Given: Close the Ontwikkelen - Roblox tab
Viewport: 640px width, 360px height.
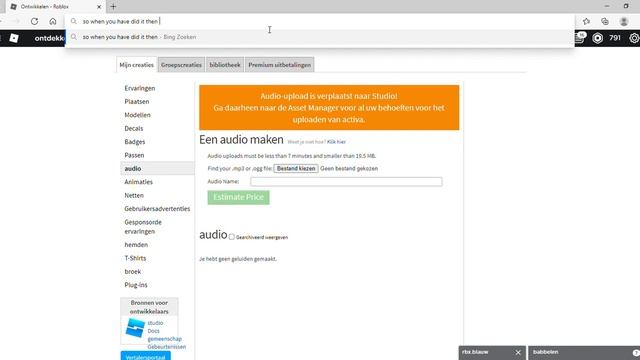Looking at the screenshot, I should pyautogui.click(x=99, y=7).
